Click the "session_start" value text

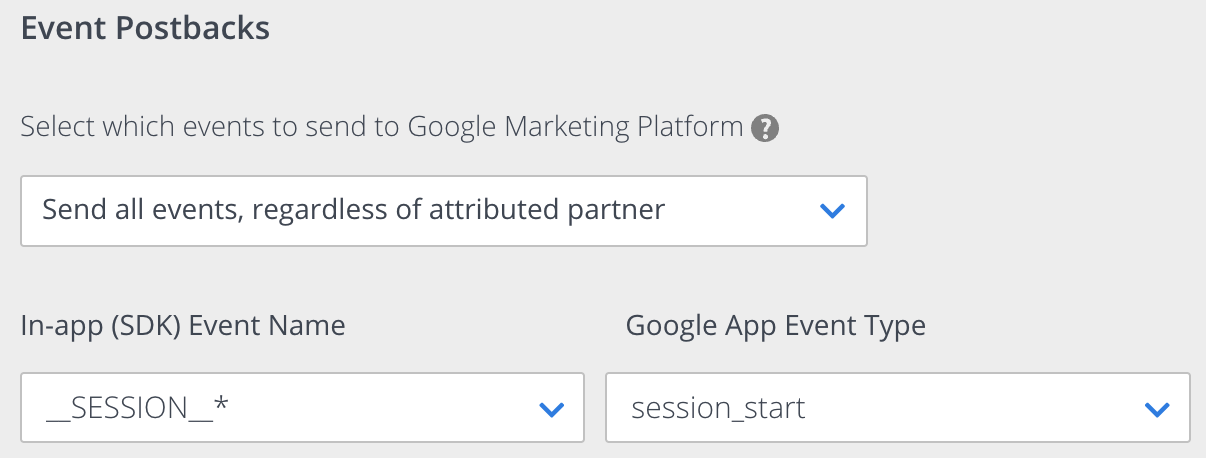pyautogui.click(x=718, y=409)
